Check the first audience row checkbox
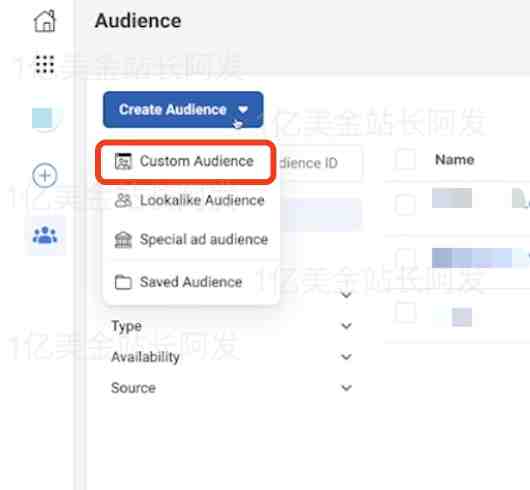 coord(405,204)
